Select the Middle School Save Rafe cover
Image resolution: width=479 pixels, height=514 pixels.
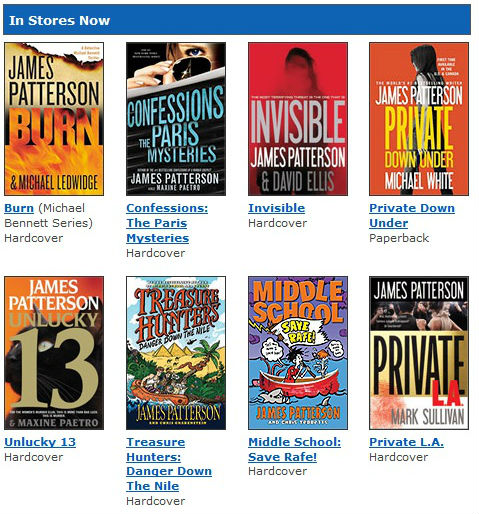click(298, 353)
